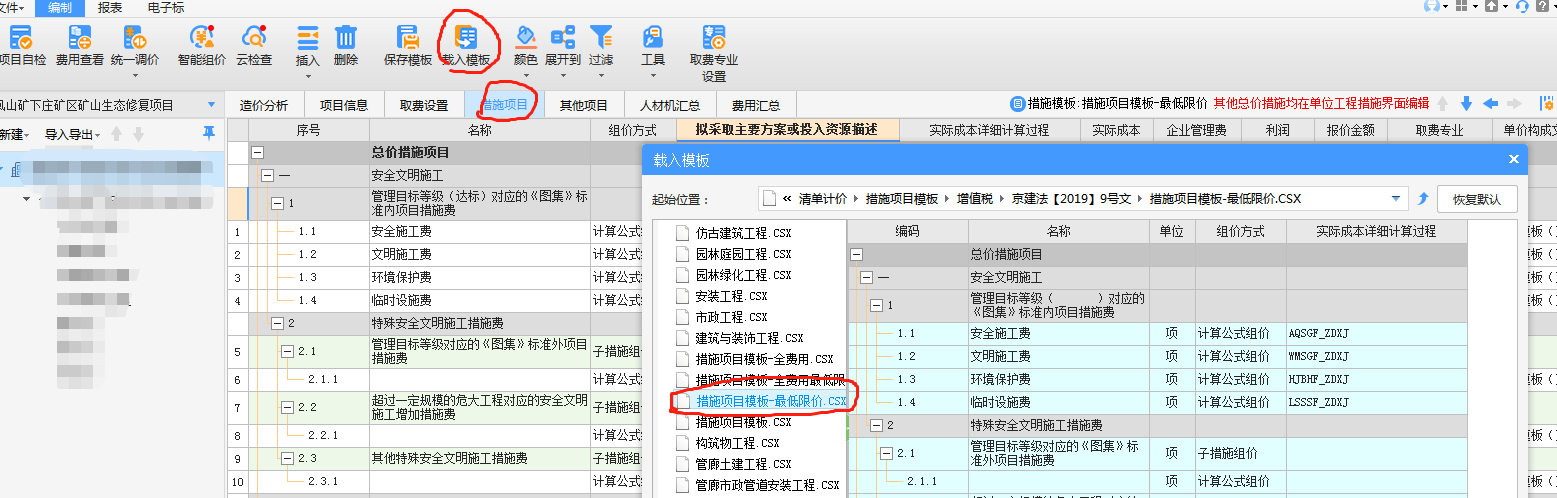The image size is (1557, 498).
Task: Click the 过滤 filter funnel icon
Action: [601, 38]
